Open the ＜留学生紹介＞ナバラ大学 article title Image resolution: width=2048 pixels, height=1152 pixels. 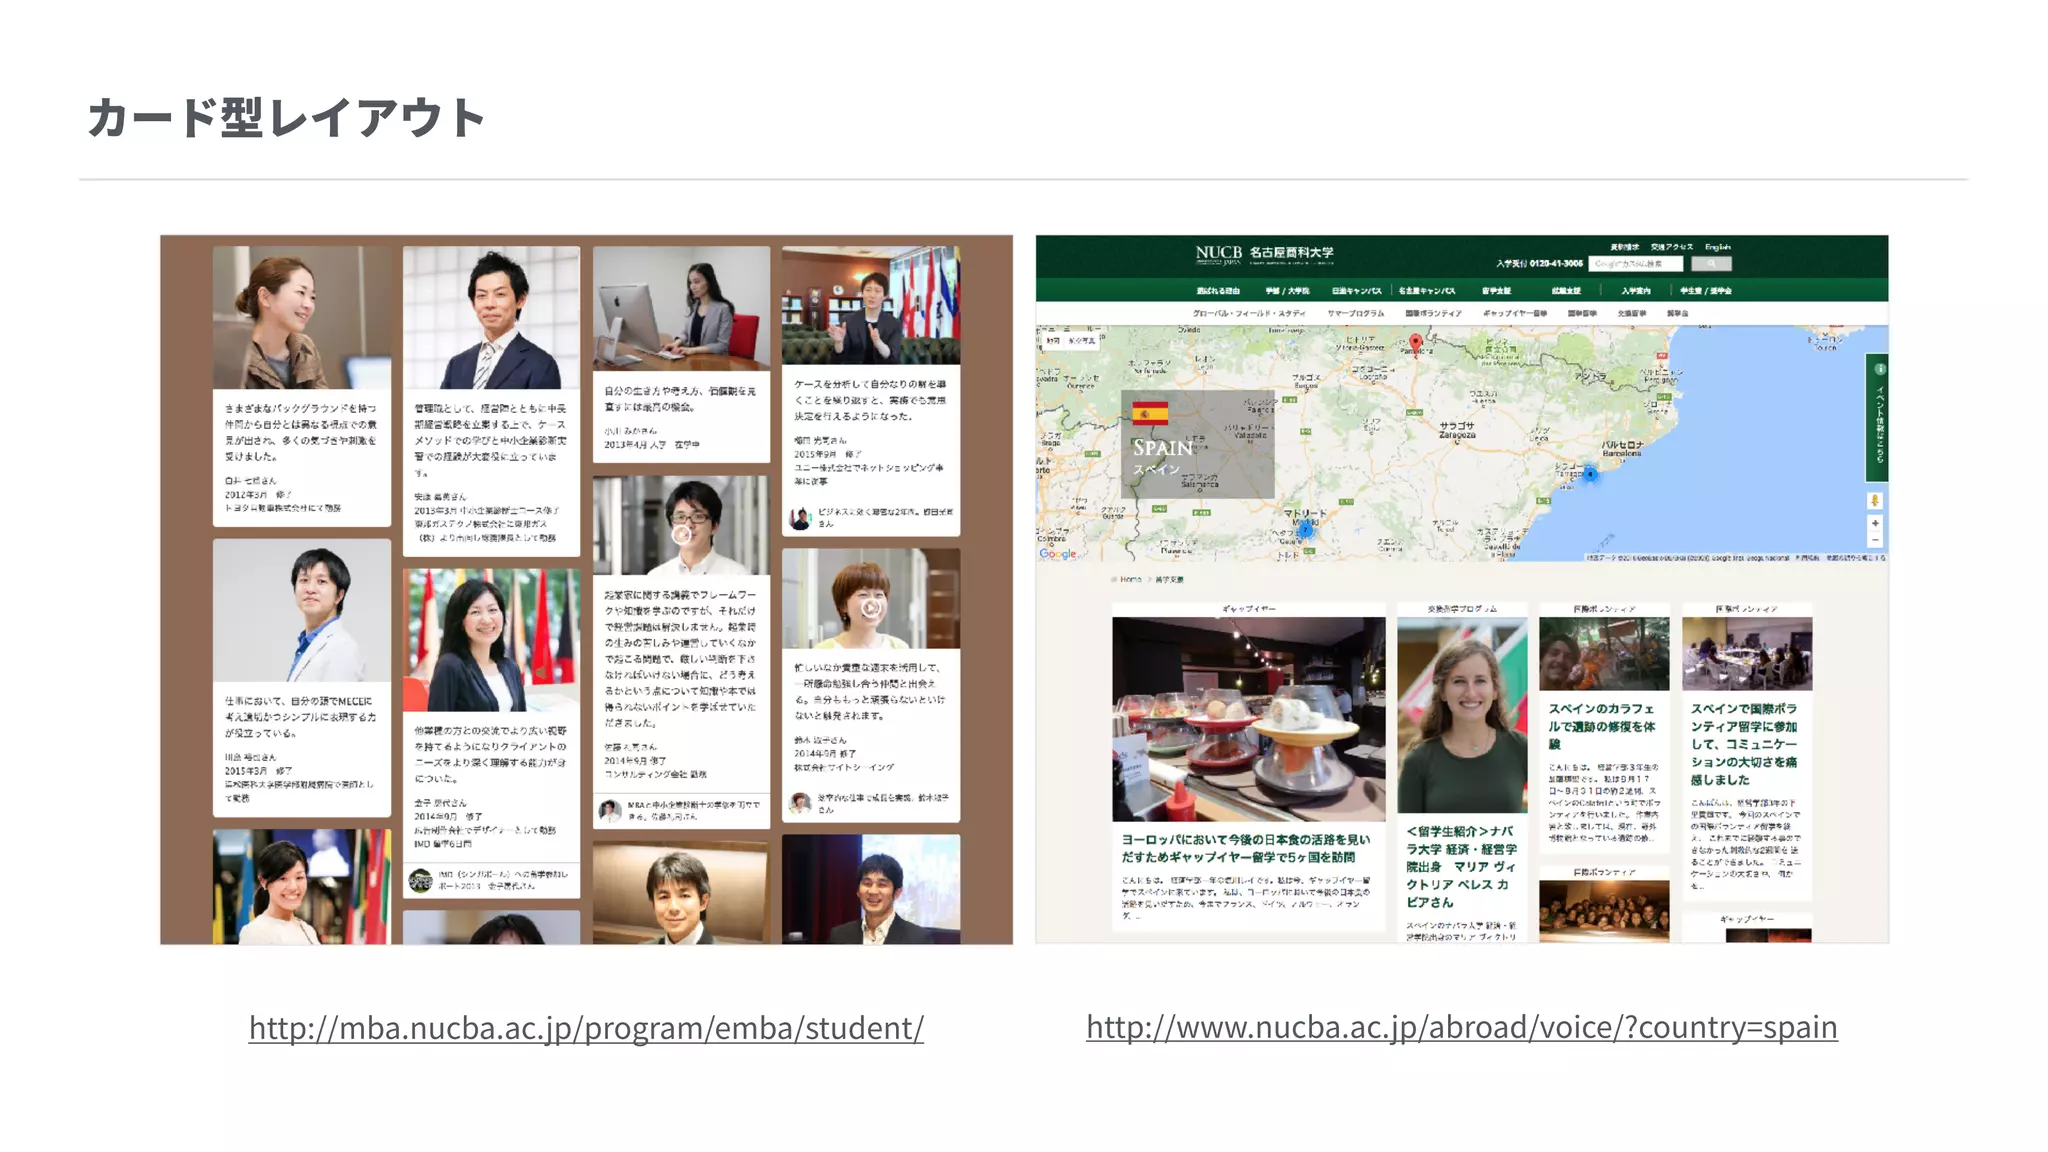[x=1461, y=866]
